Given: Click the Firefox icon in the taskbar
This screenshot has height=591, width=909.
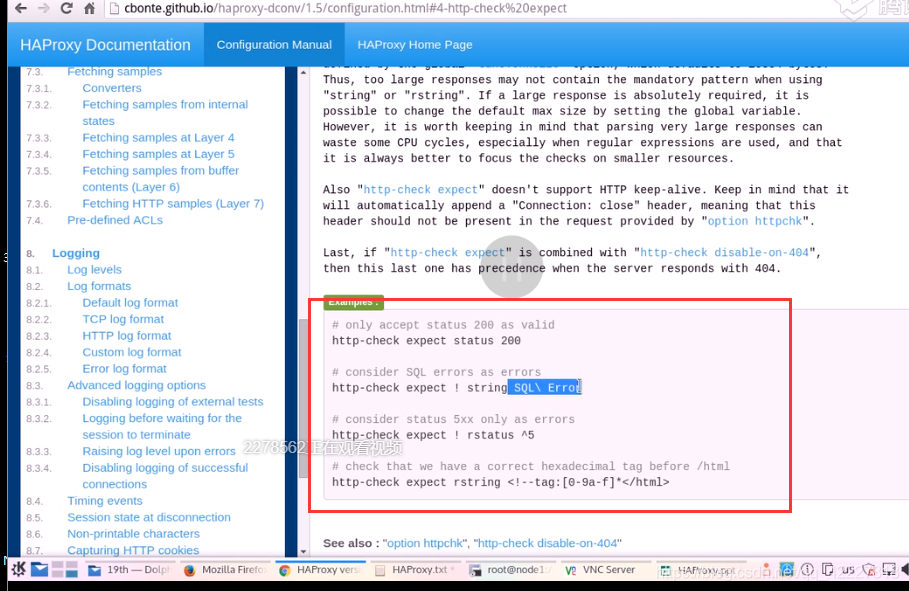Looking at the screenshot, I should click(189, 570).
